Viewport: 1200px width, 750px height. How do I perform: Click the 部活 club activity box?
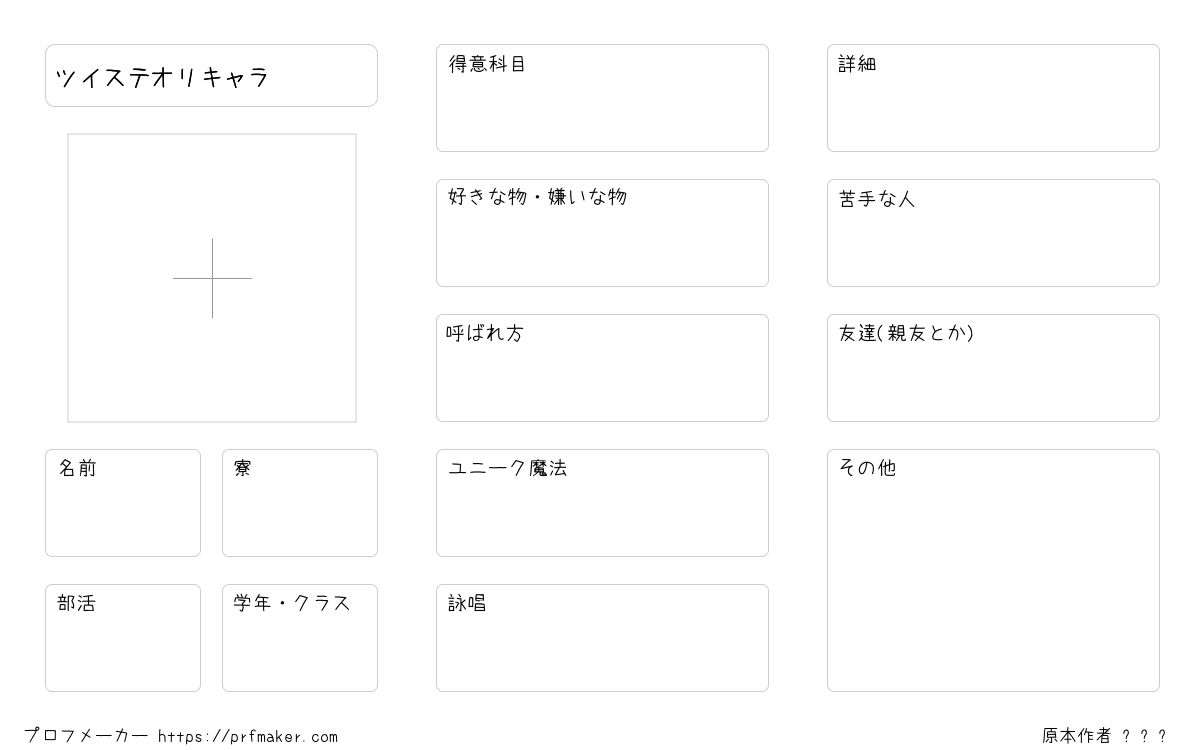coord(123,638)
